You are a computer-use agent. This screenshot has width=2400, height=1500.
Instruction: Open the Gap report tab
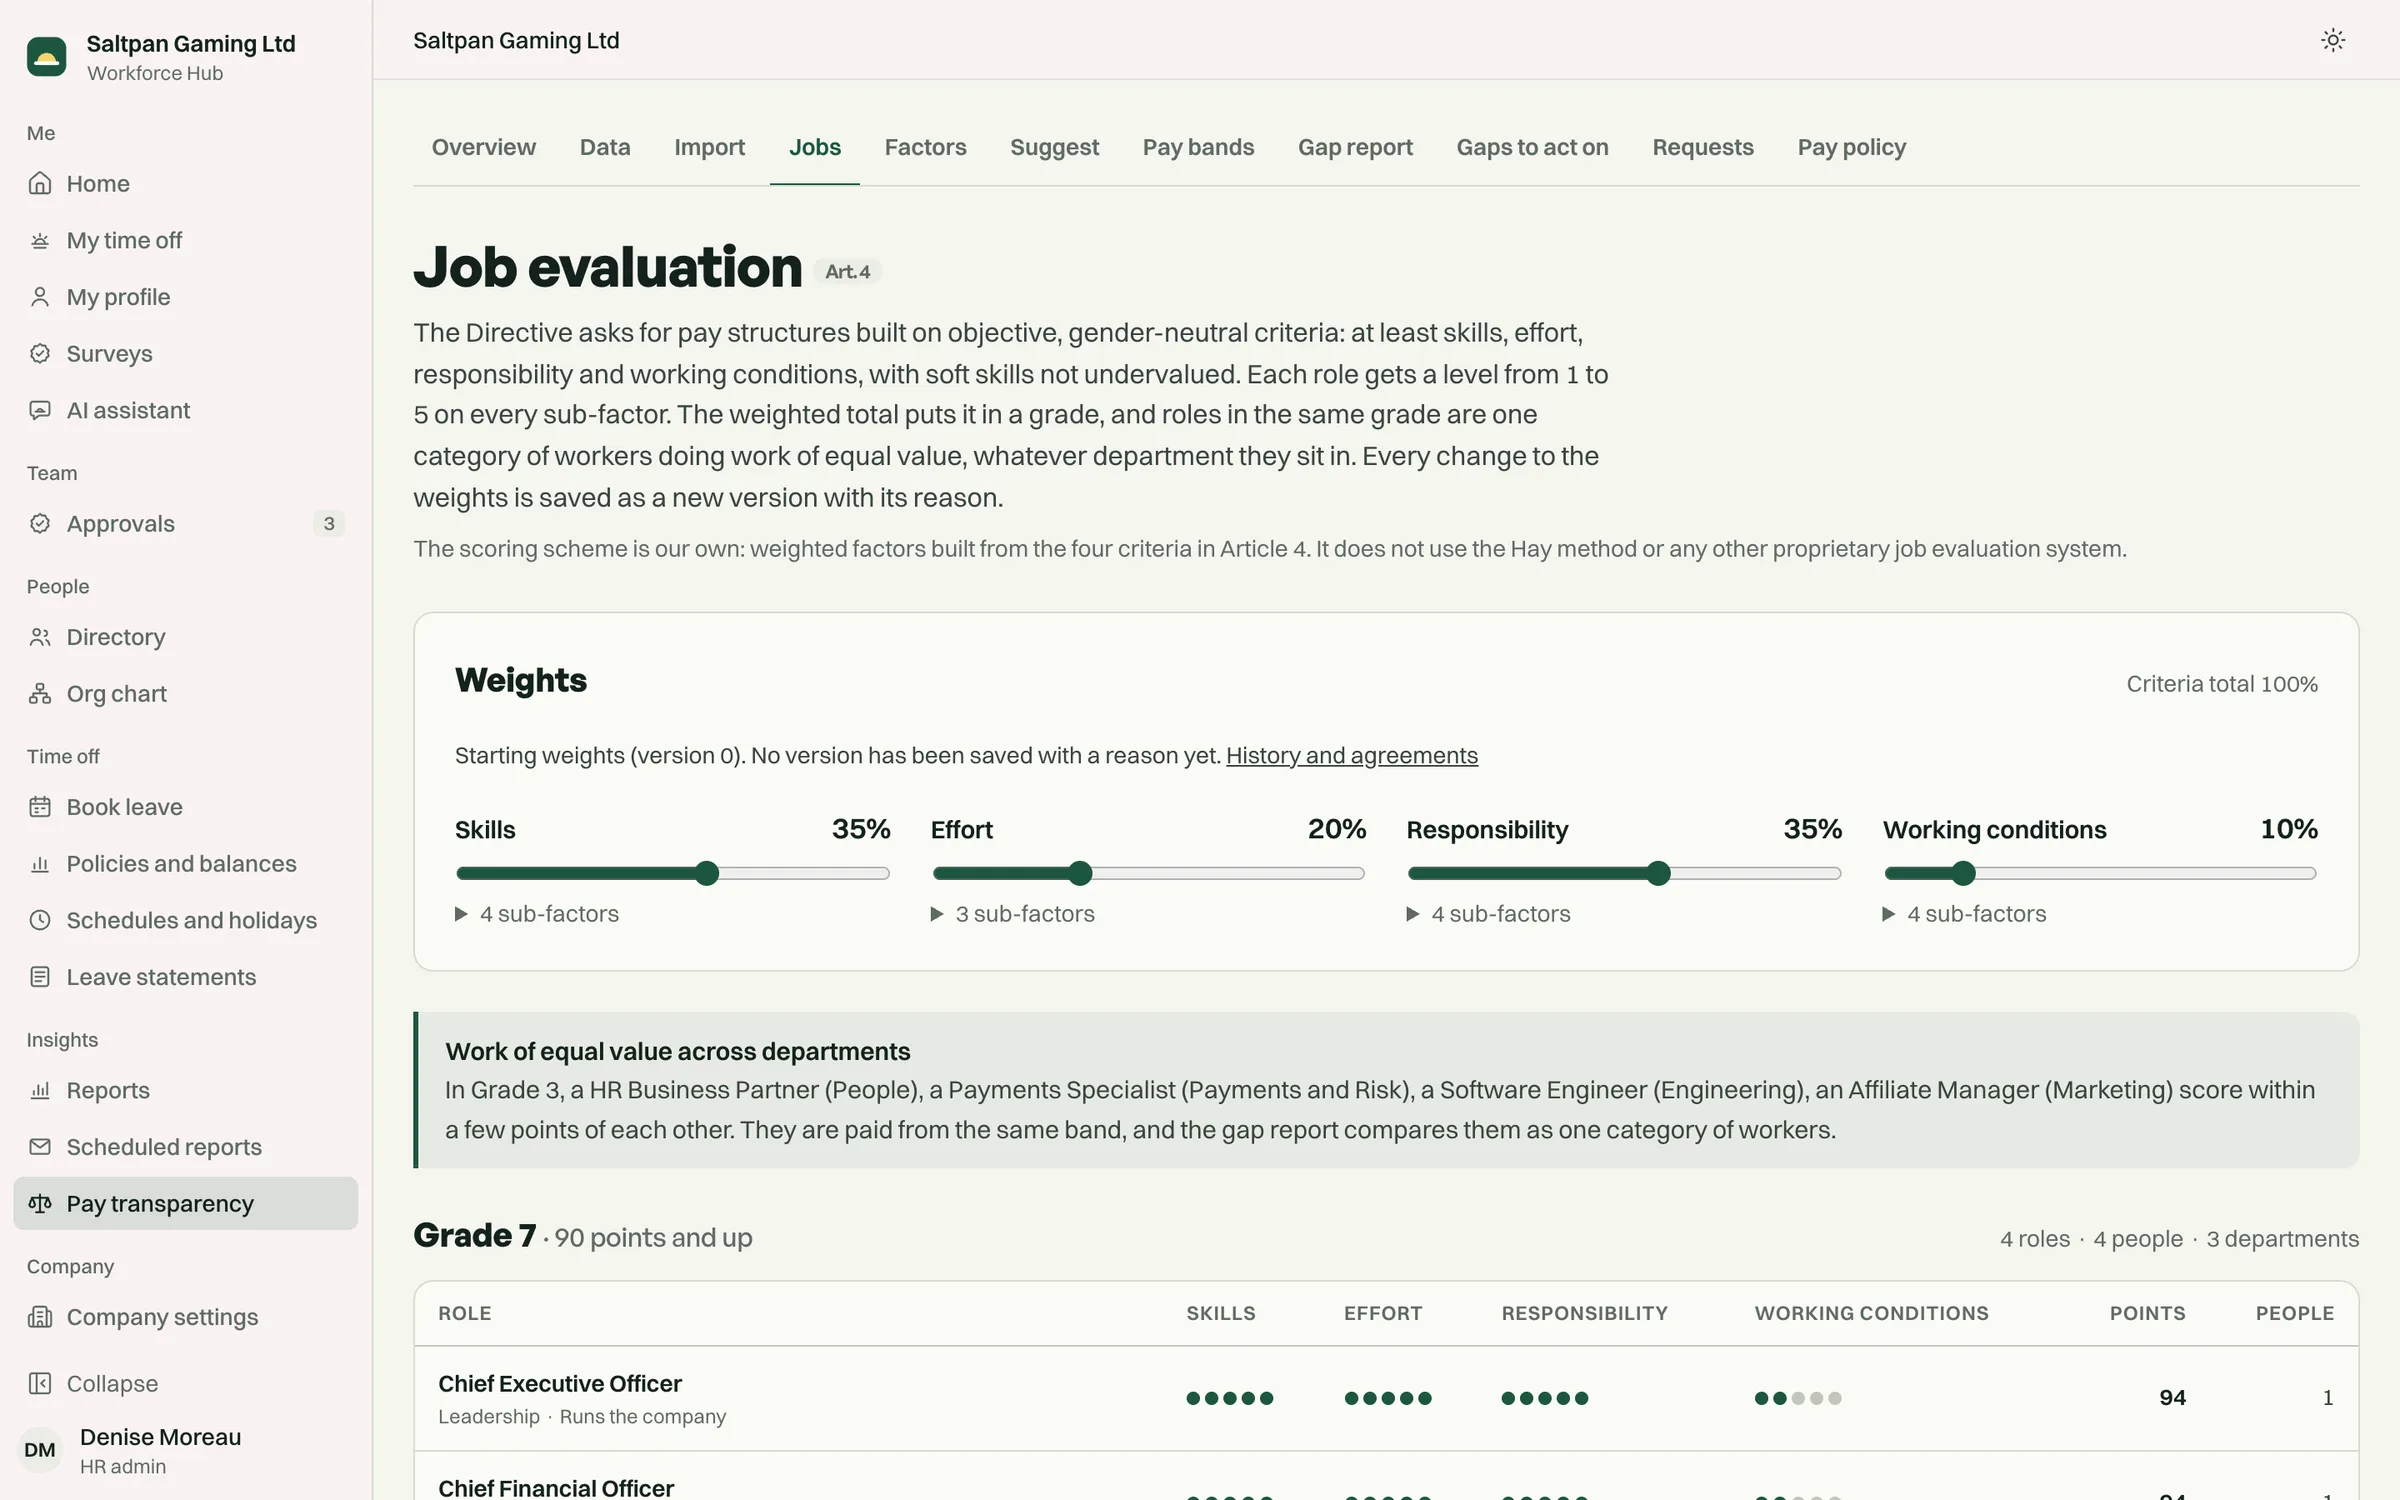(x=1356, y=147)
